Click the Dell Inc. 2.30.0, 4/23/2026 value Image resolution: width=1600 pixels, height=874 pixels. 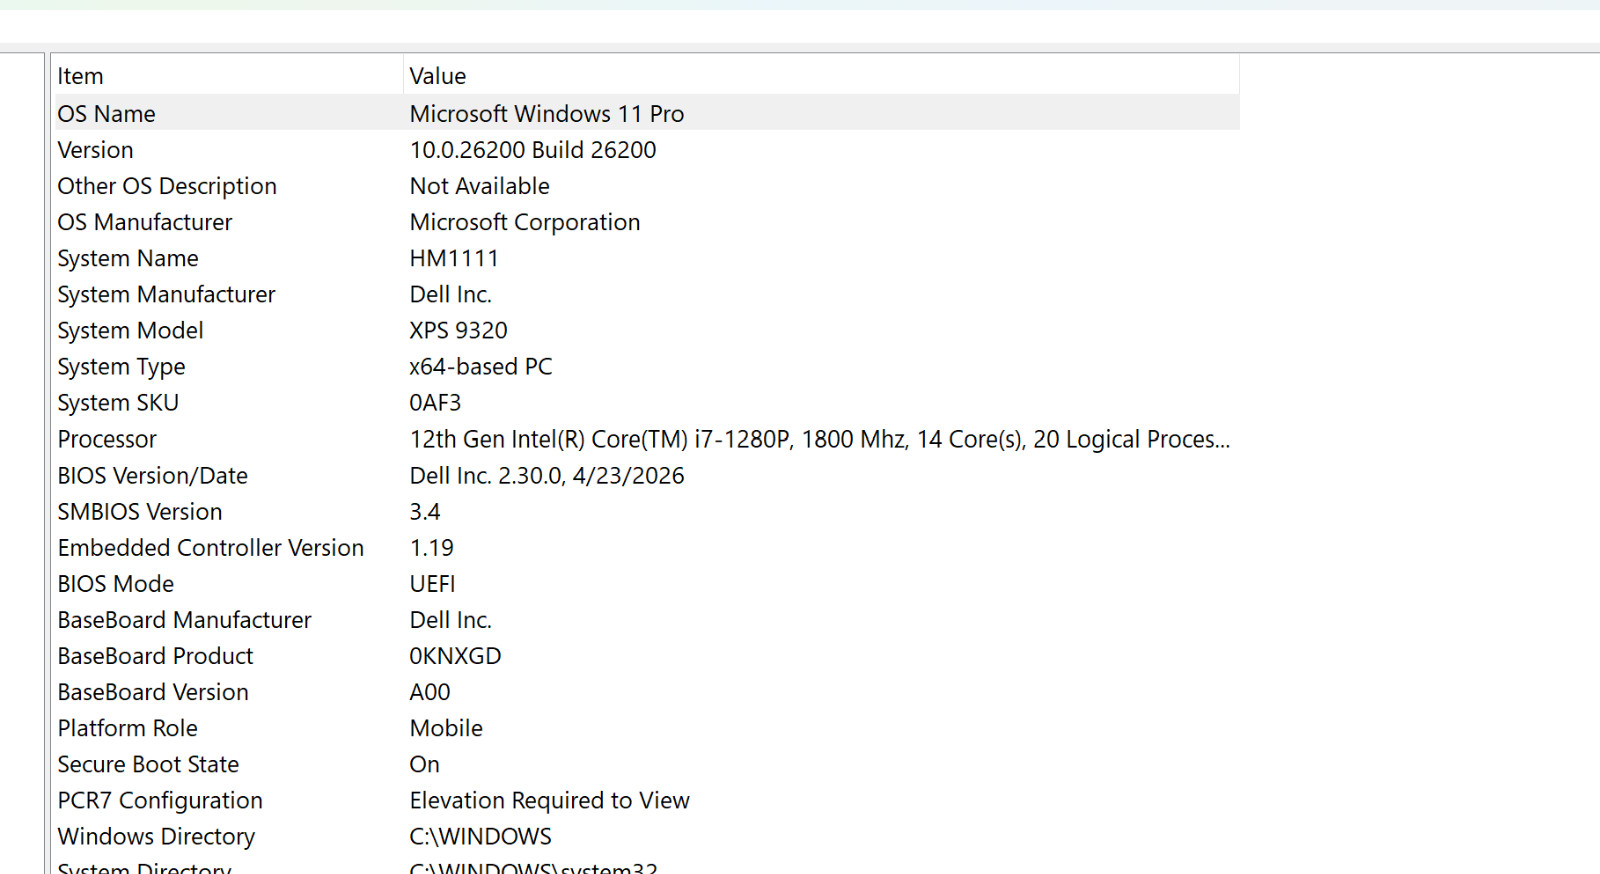(547, 475)
